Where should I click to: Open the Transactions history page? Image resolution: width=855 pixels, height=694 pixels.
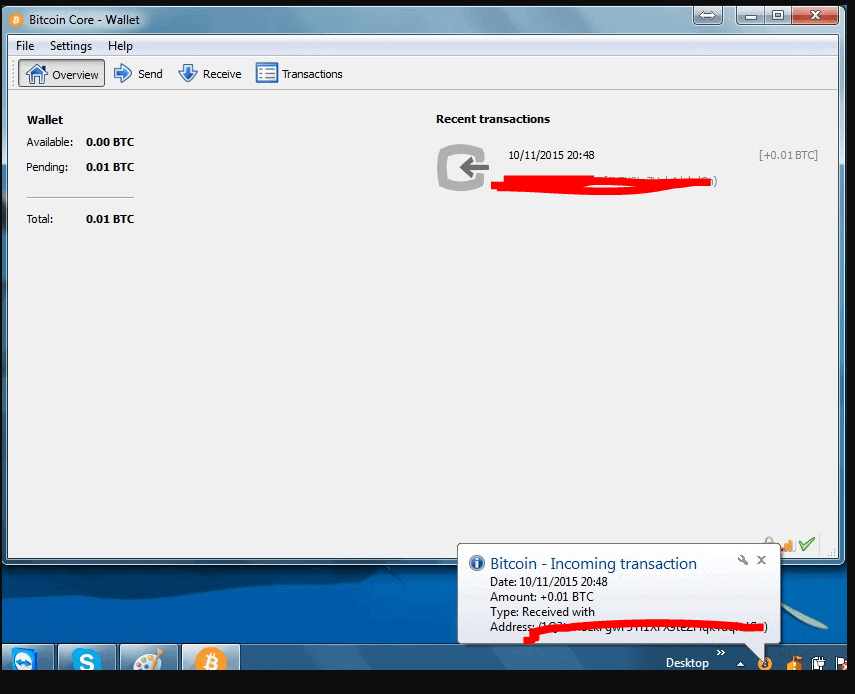point(299,74)
